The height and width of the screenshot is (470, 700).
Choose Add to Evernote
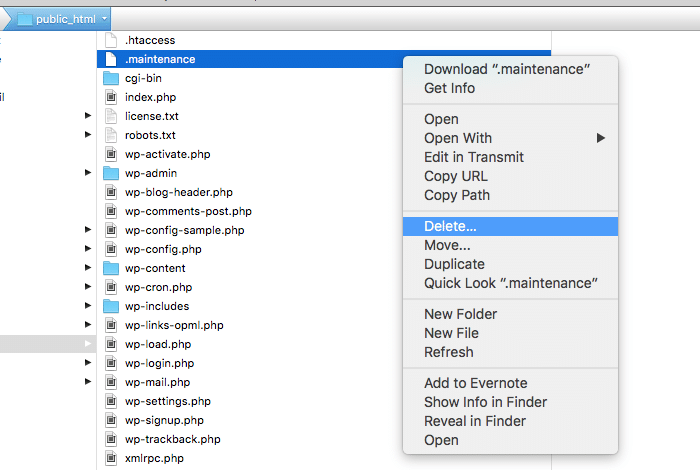tap(510, 383)
